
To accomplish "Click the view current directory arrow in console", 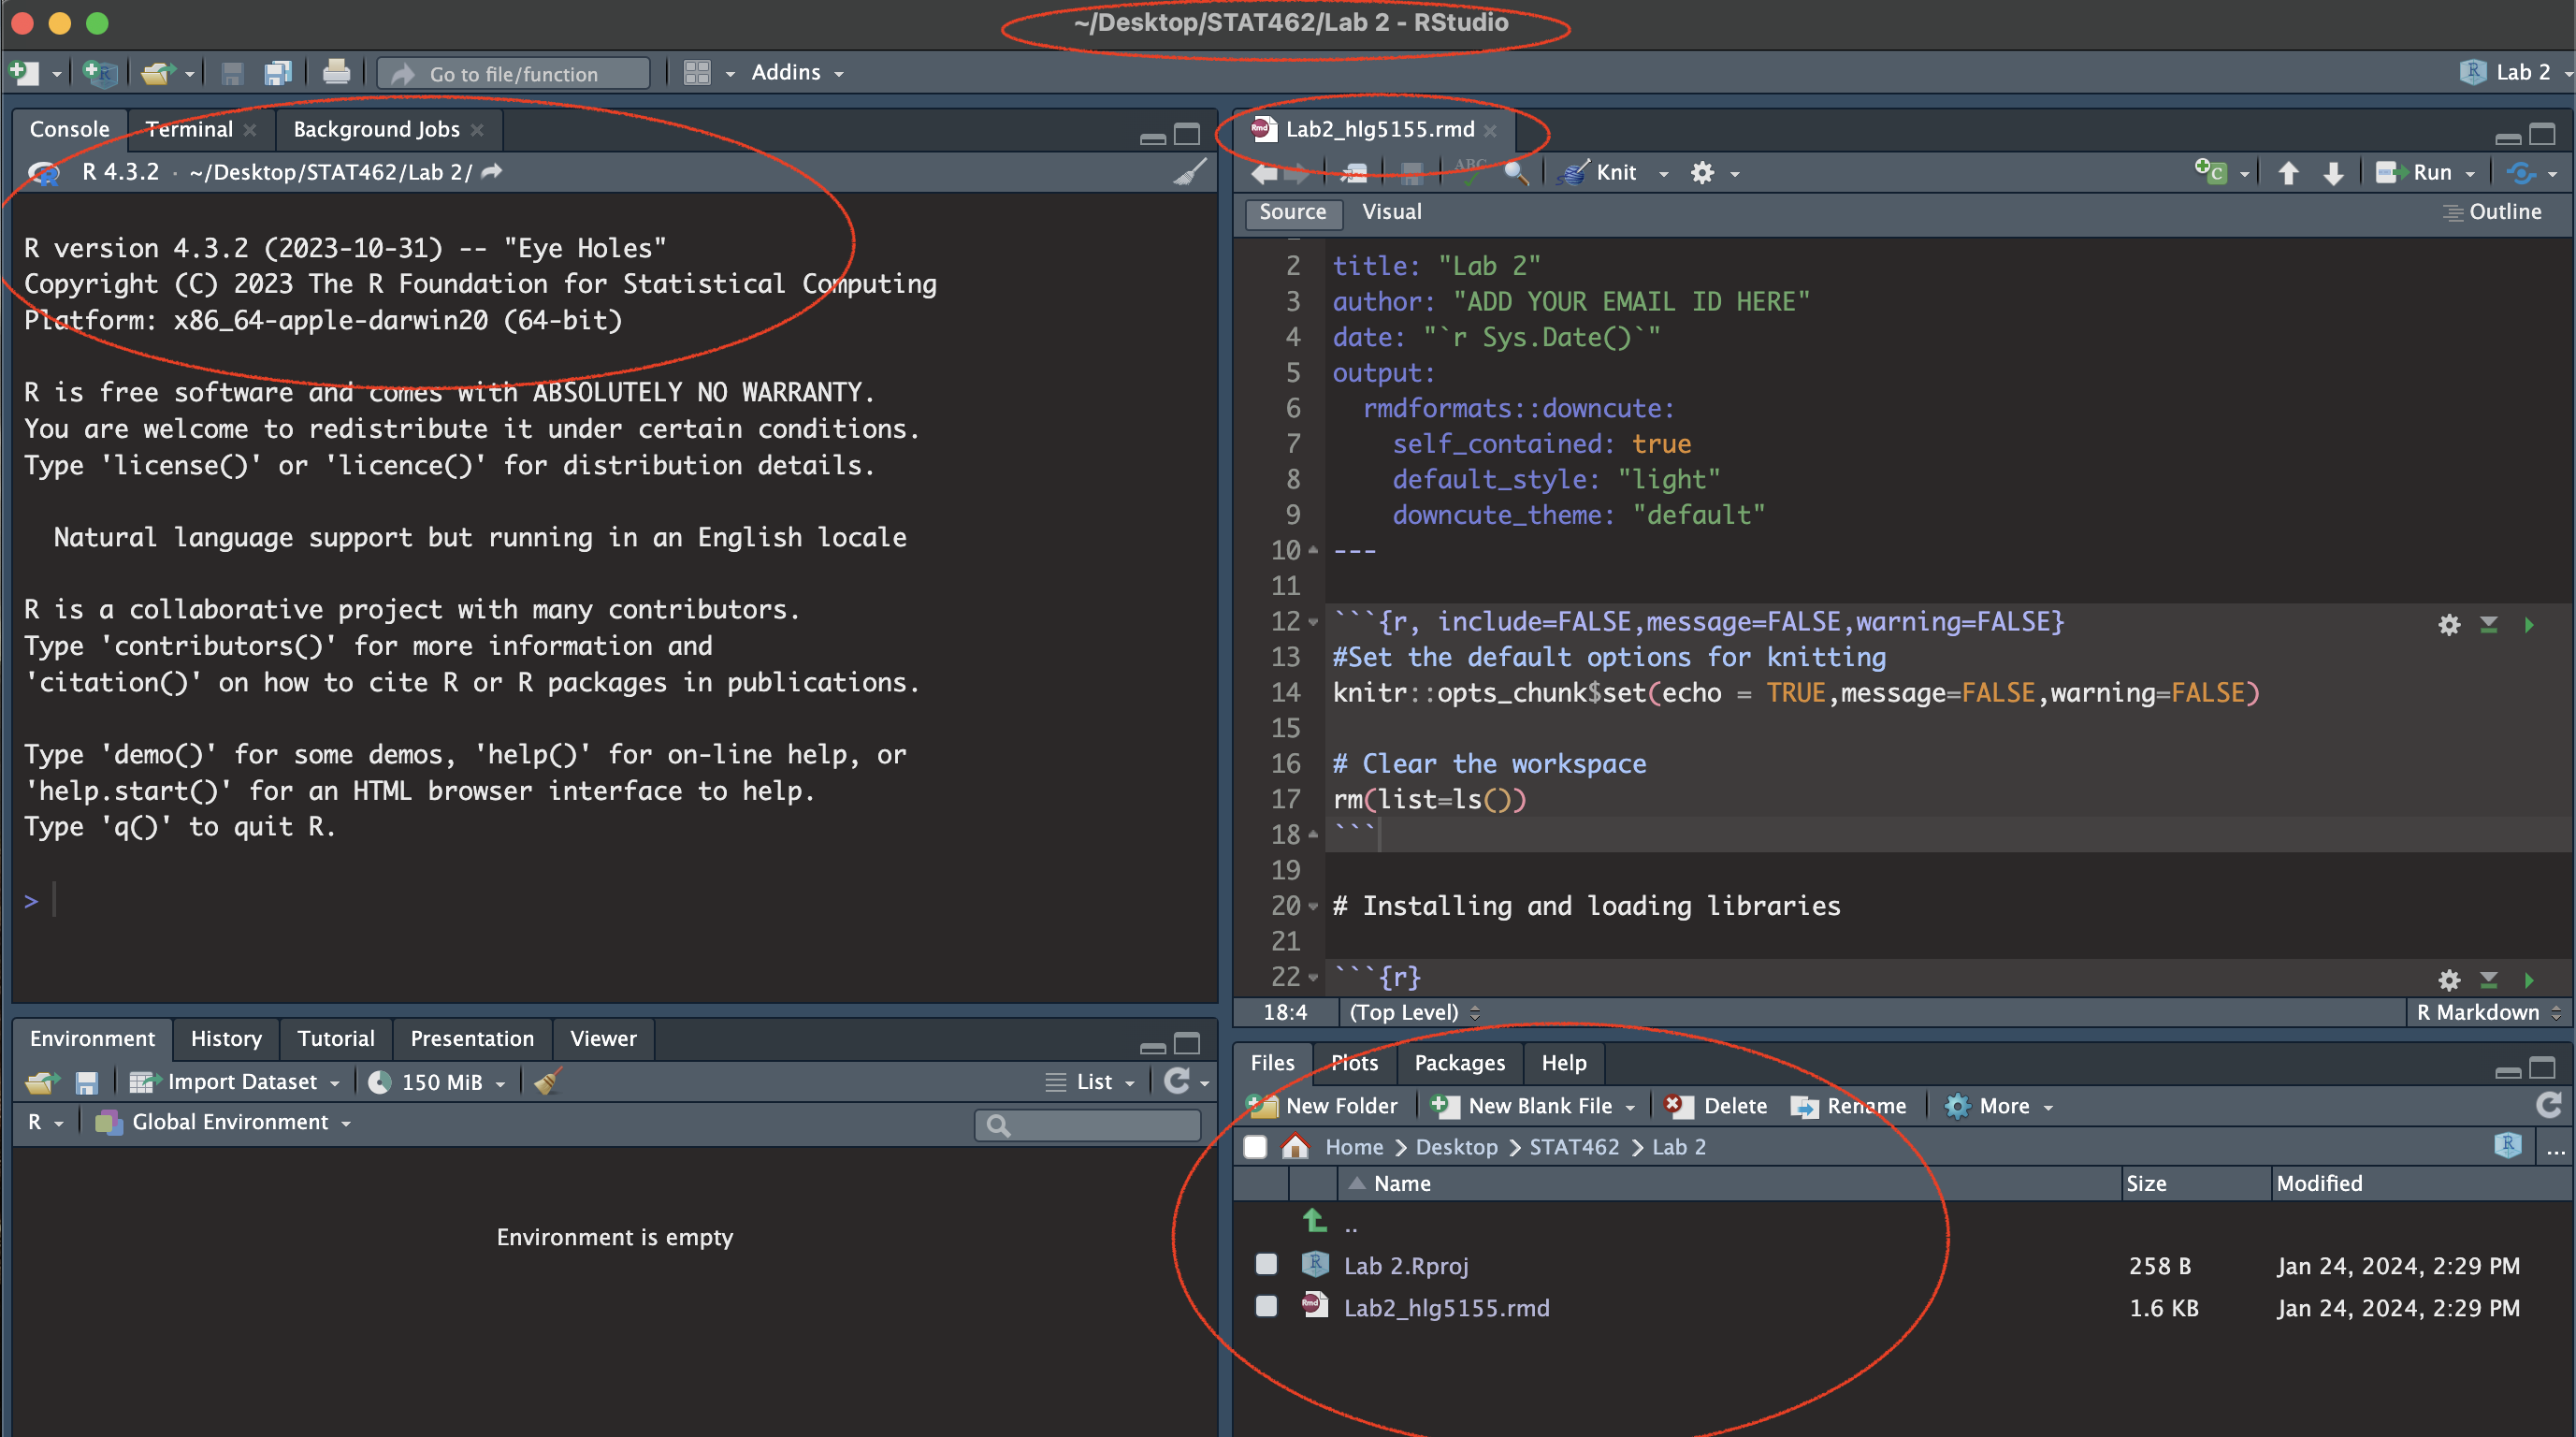I will [x=491, y=172].
